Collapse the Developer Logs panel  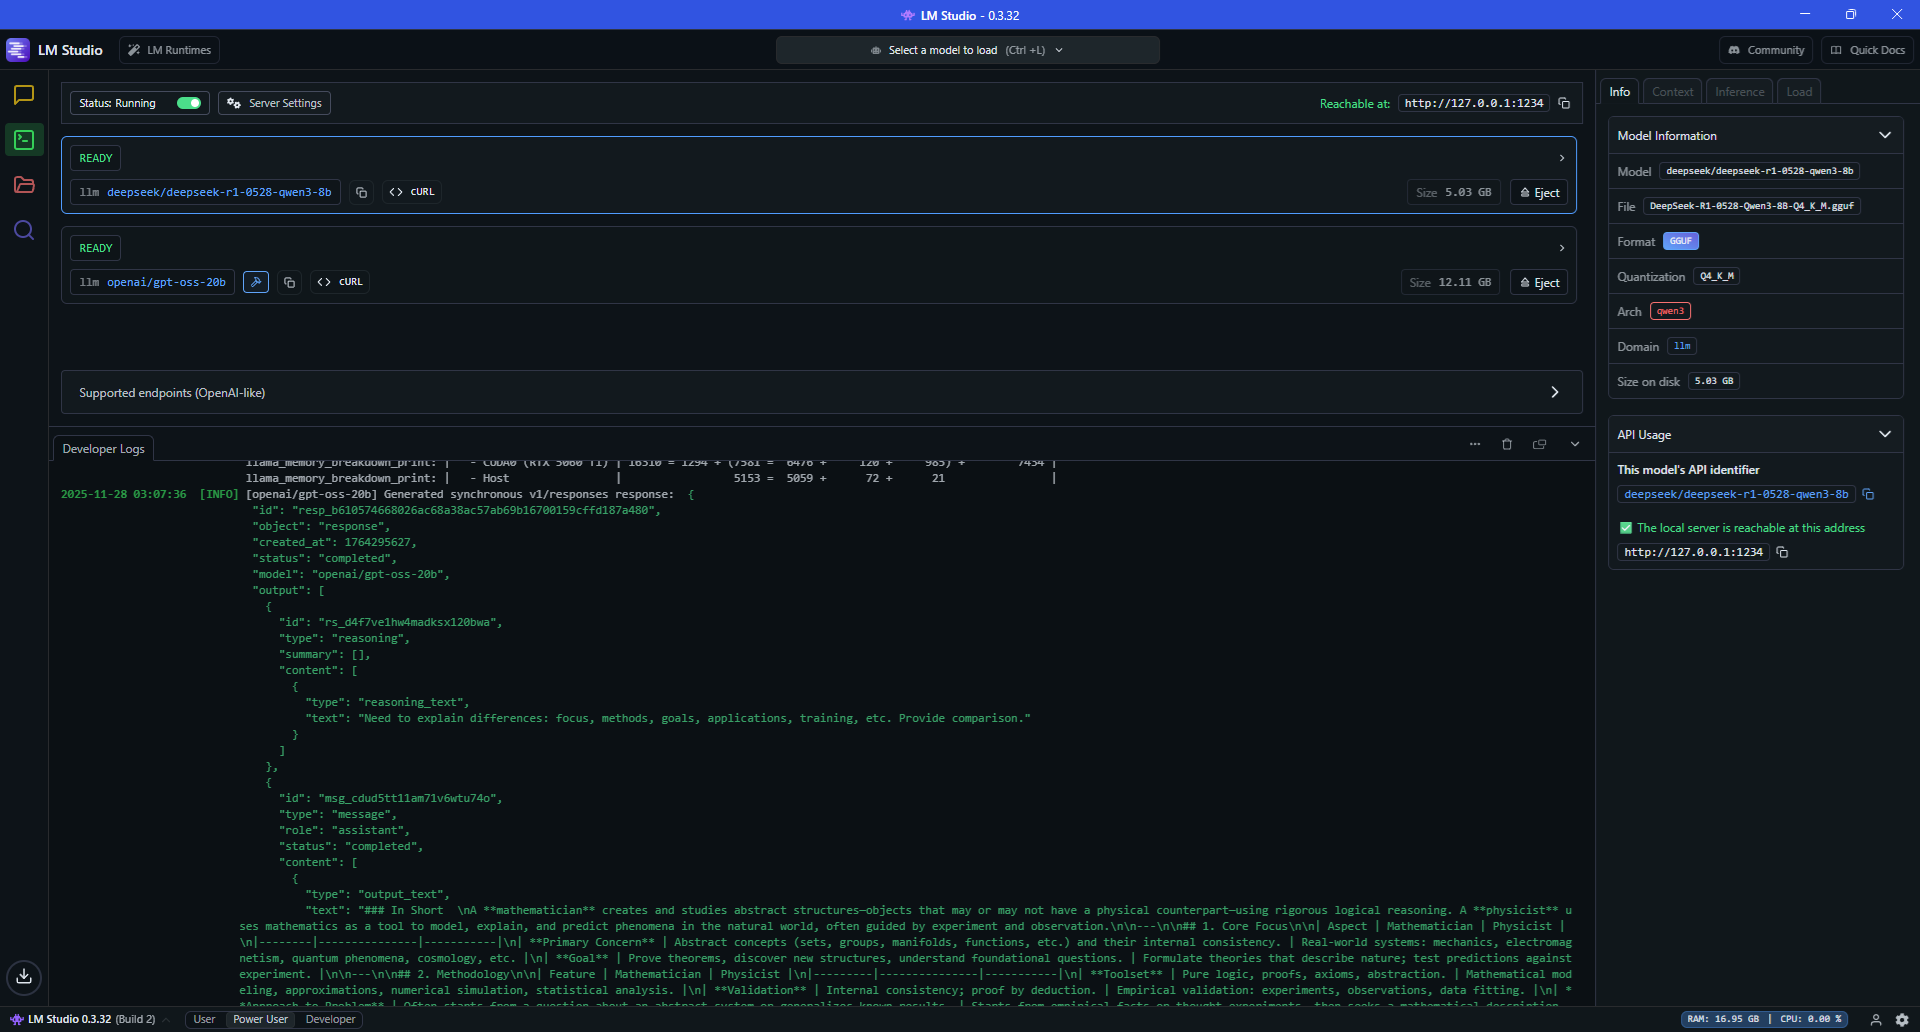tap(1575, 444)
